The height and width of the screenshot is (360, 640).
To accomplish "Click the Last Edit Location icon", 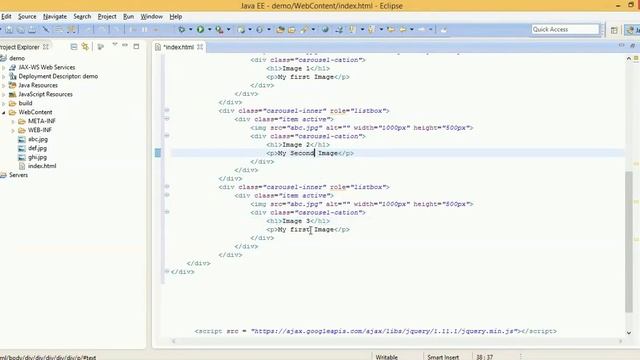I will point(391,29).
